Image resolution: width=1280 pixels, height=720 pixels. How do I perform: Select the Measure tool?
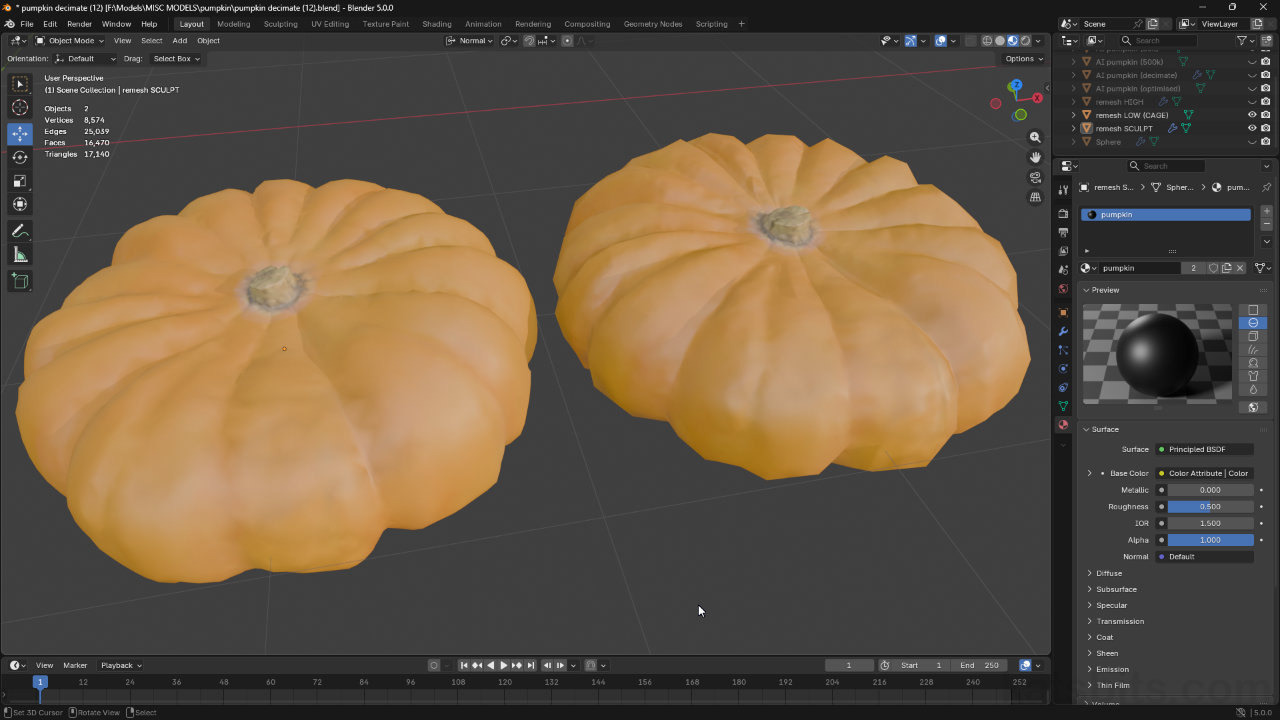[x=20, y=254]
